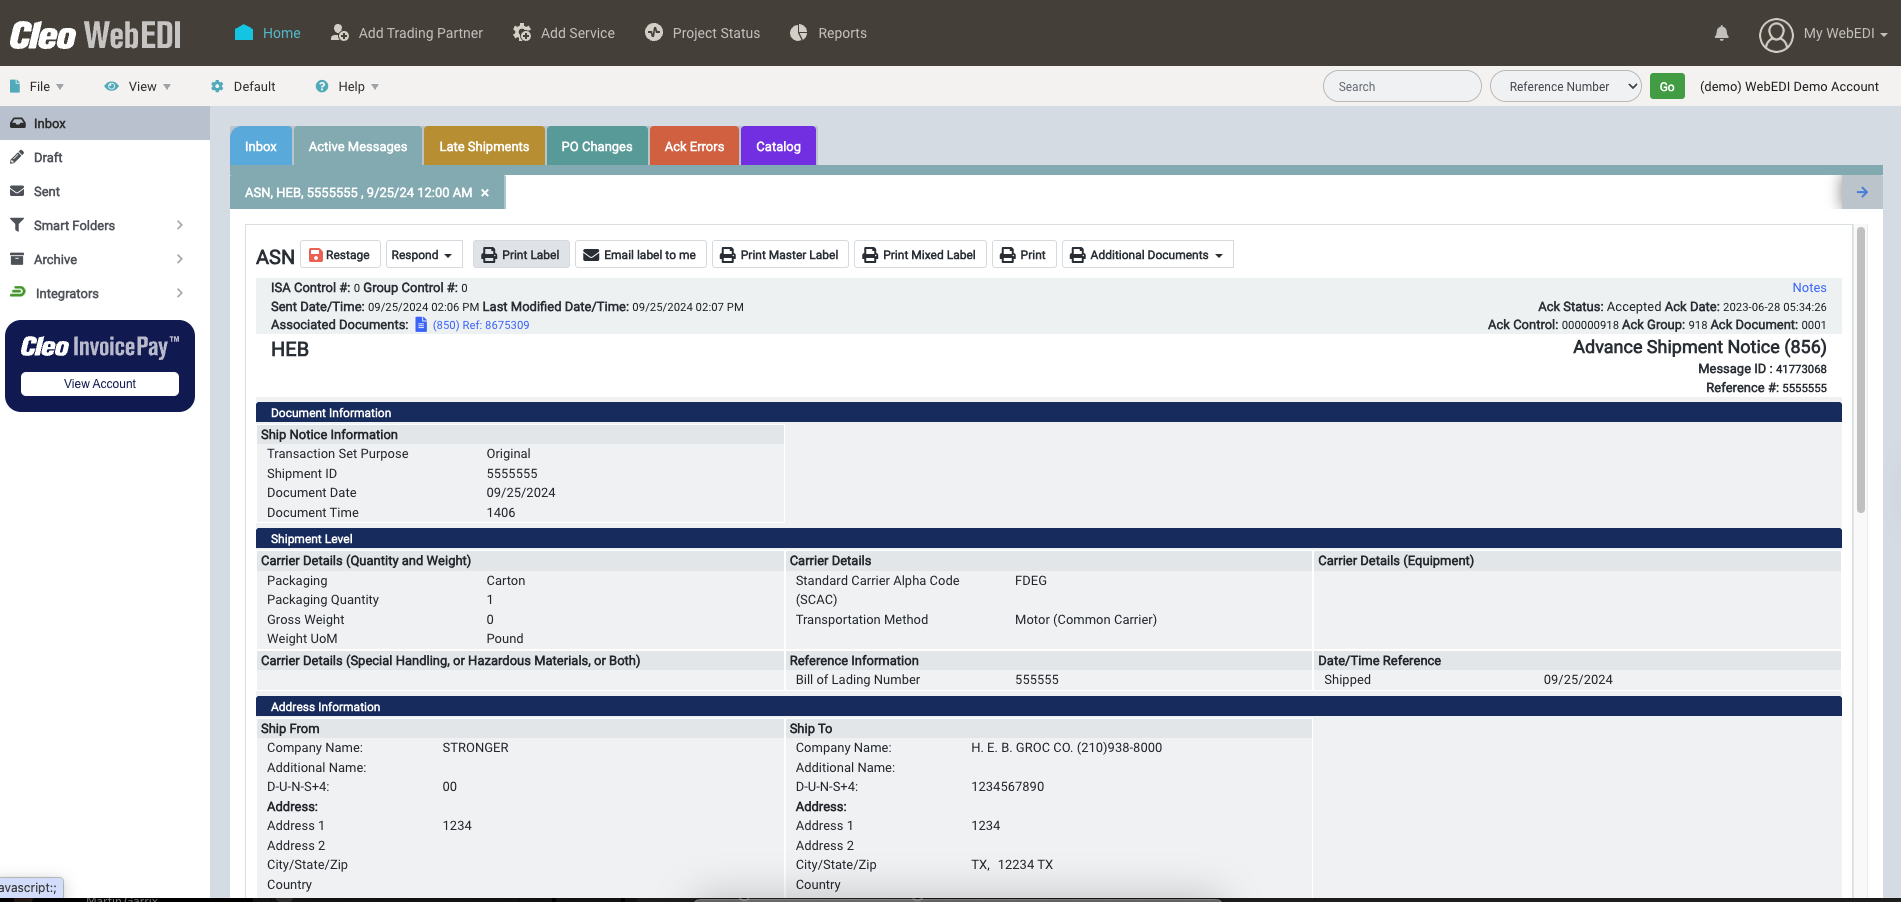Click the associated document file icon
The image size is (1901, 902).
coord(421,325)
